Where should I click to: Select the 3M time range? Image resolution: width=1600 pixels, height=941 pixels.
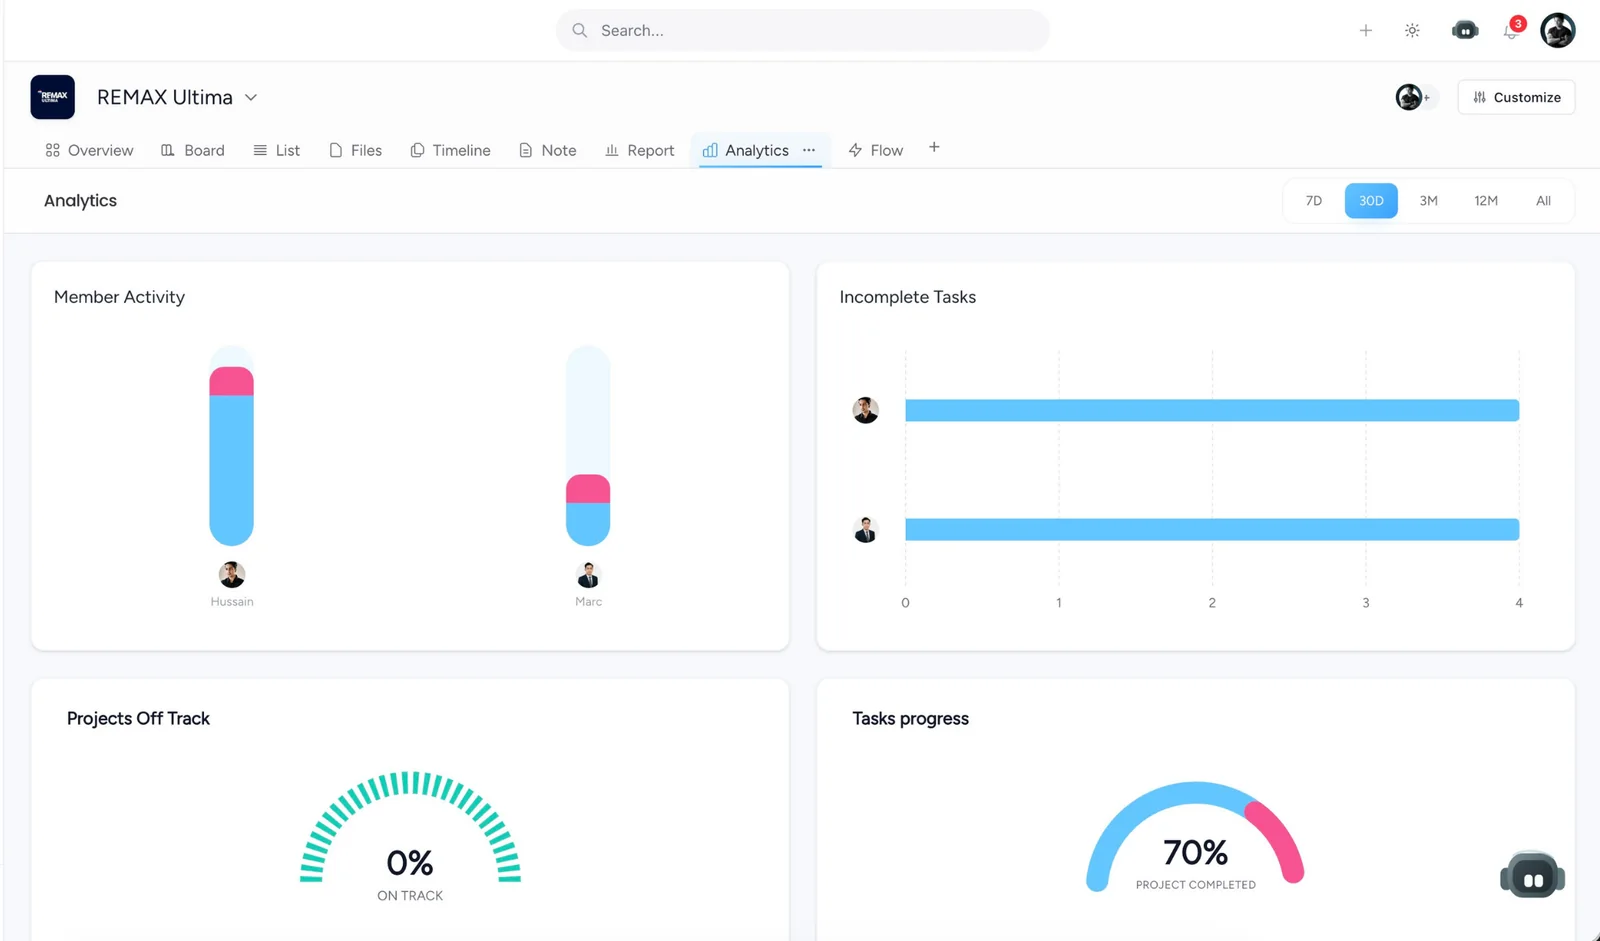click(1429, 201)
